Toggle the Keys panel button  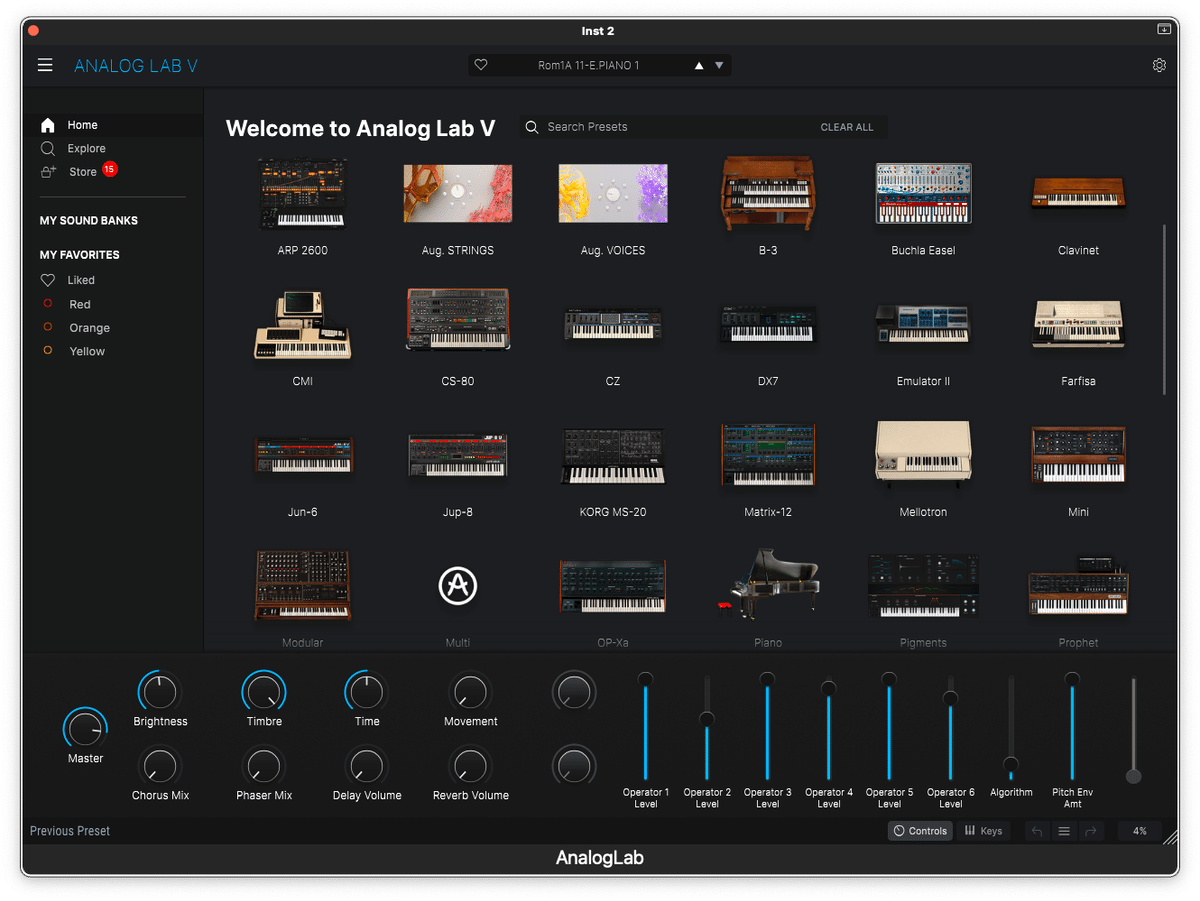pyautogui.click(x=983, y=831)
